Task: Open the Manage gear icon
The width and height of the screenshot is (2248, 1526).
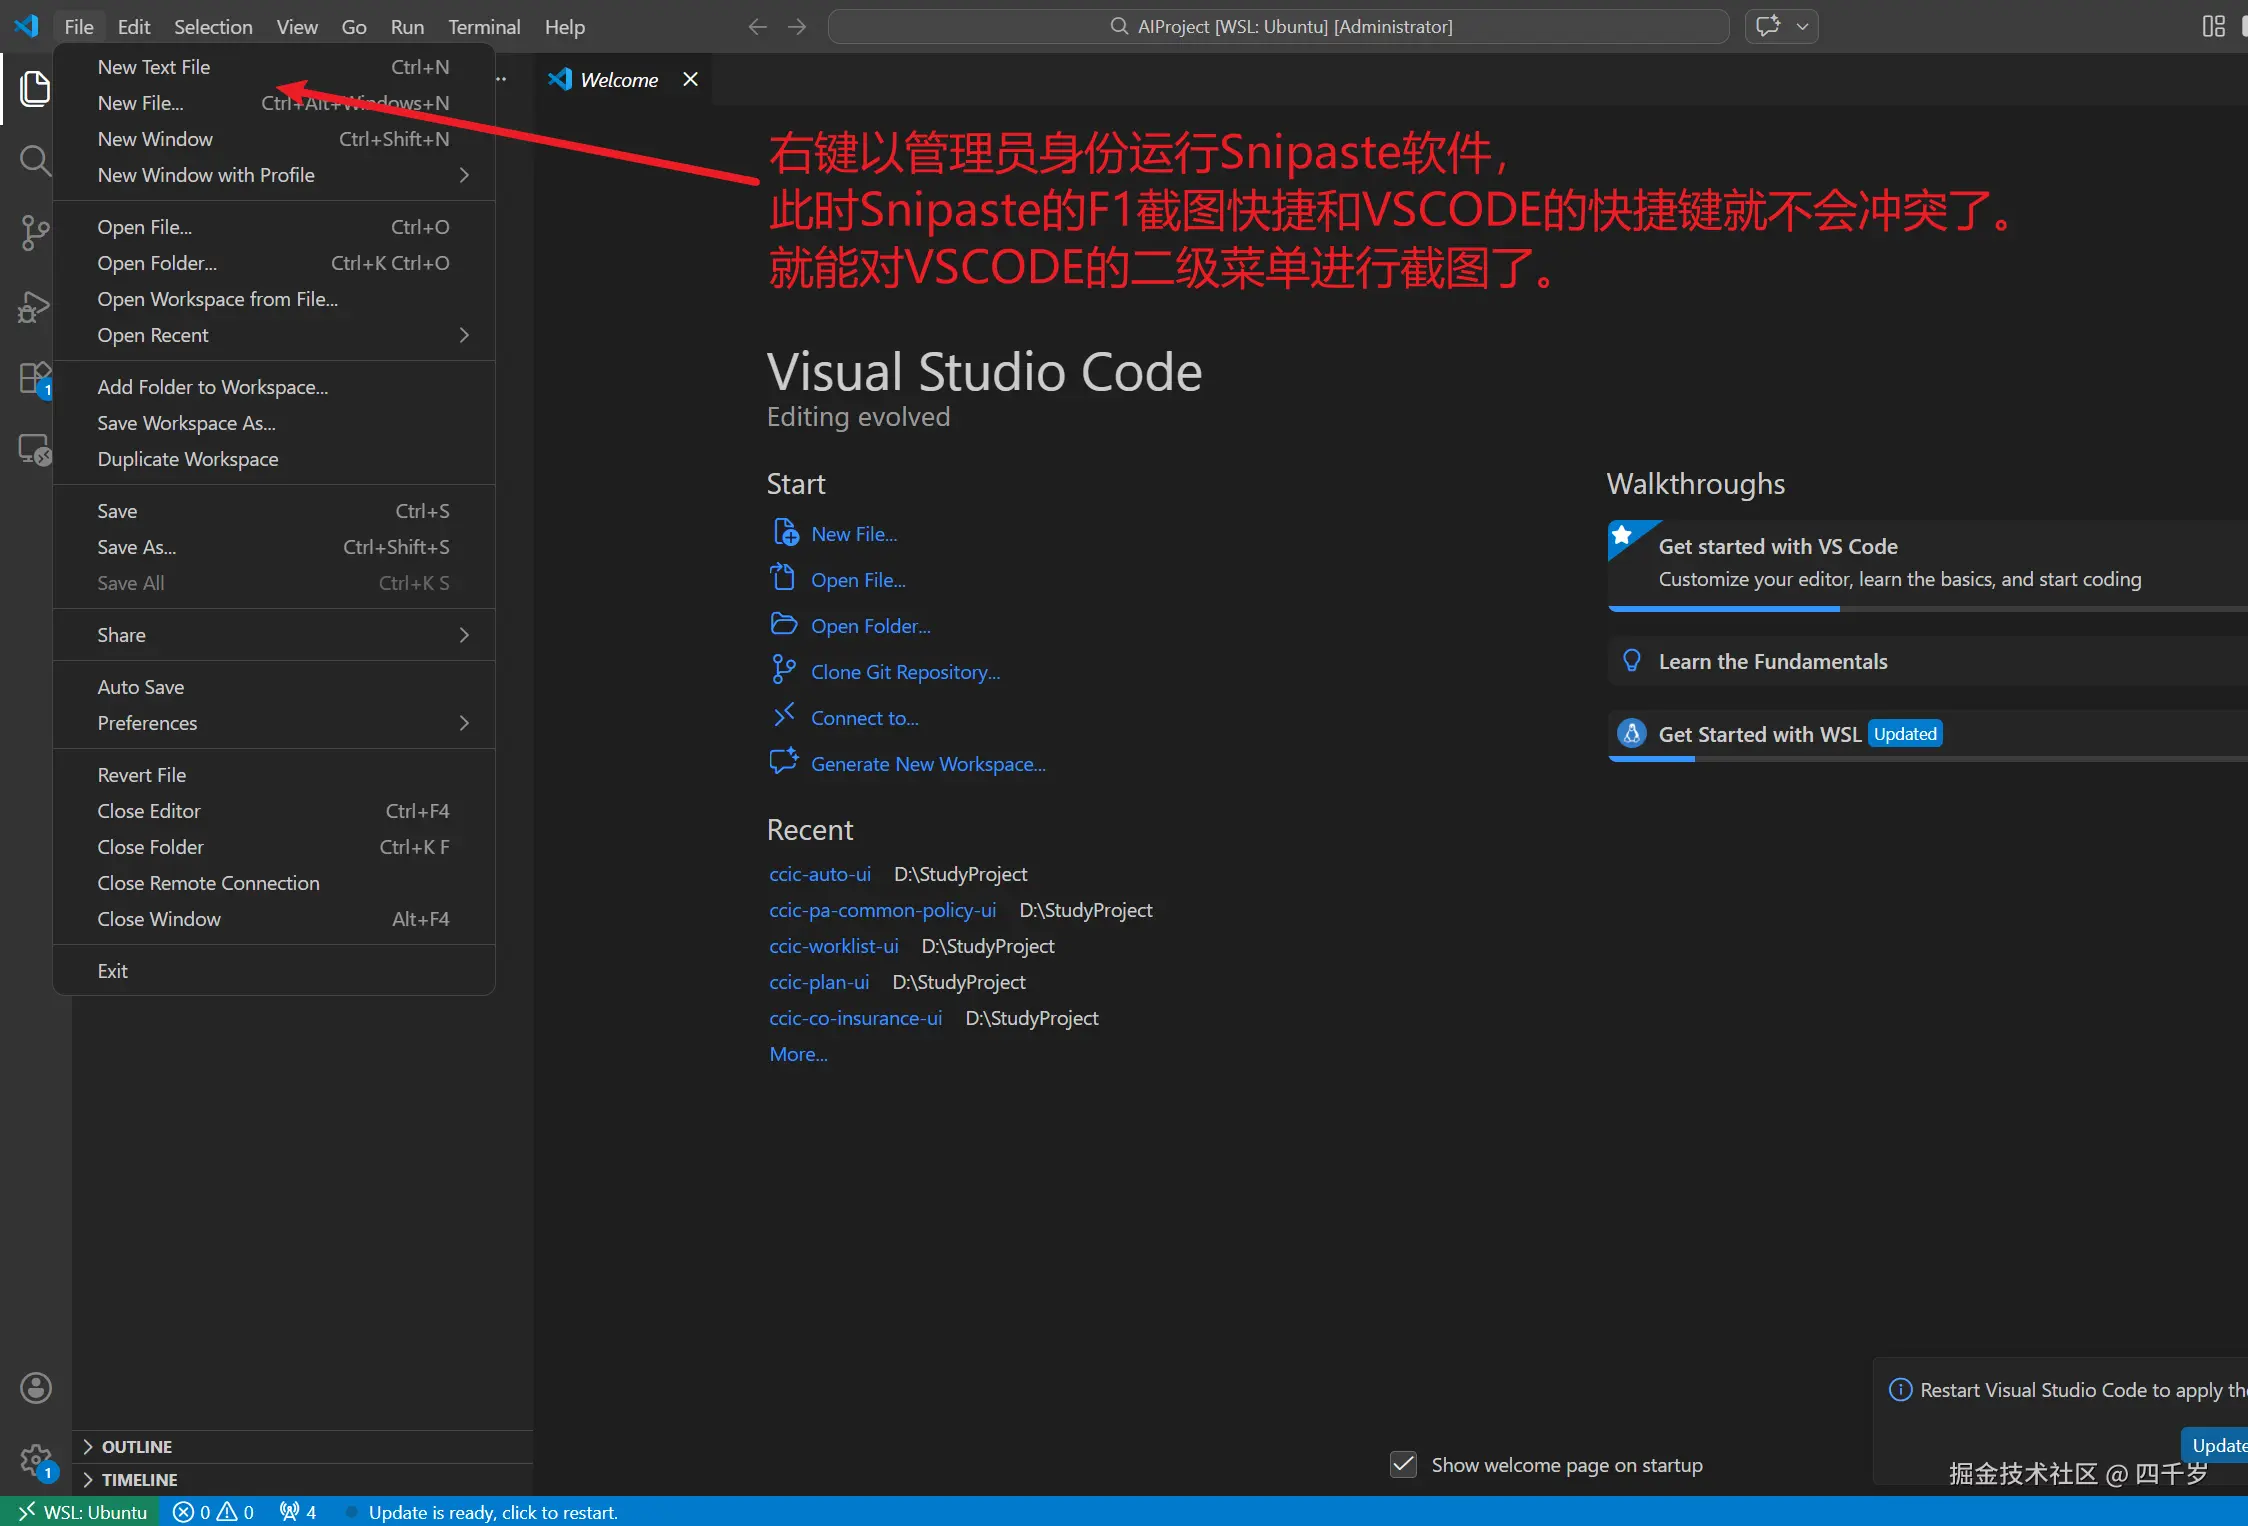Action: click(x=36, y=1460)
